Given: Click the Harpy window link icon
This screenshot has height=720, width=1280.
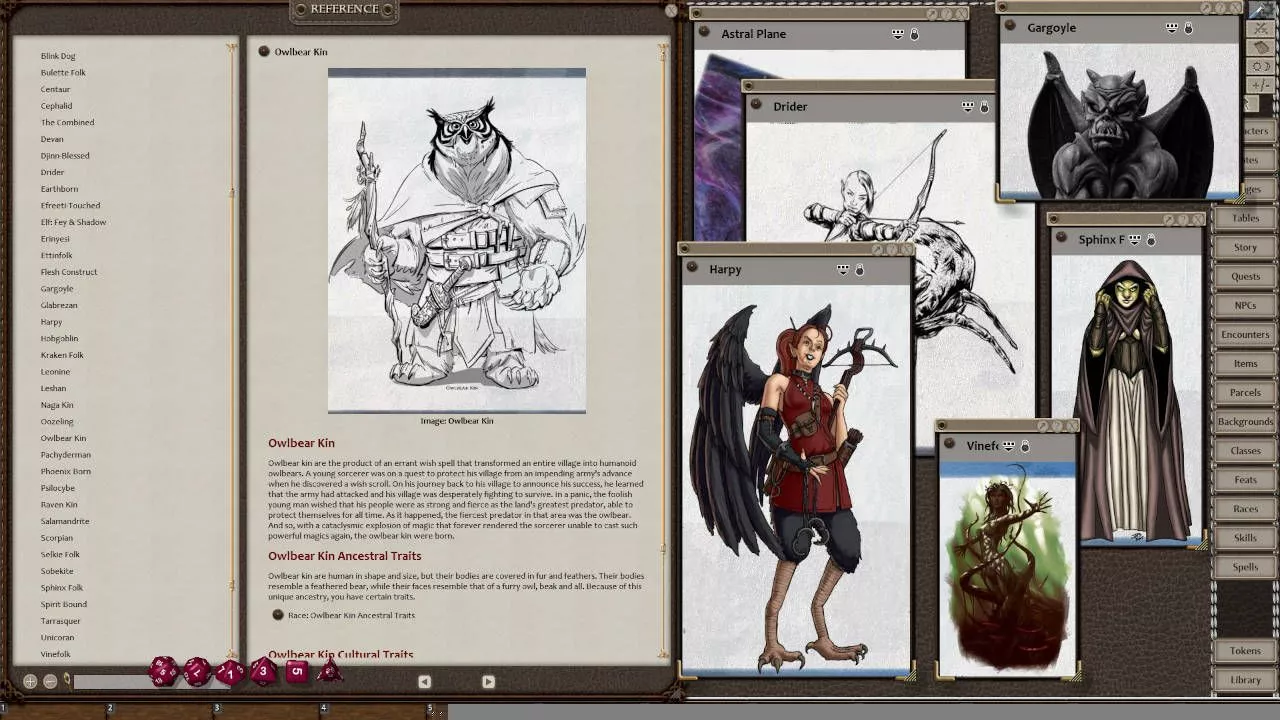Looking at the screenshot, I should (x=692, y=268).
